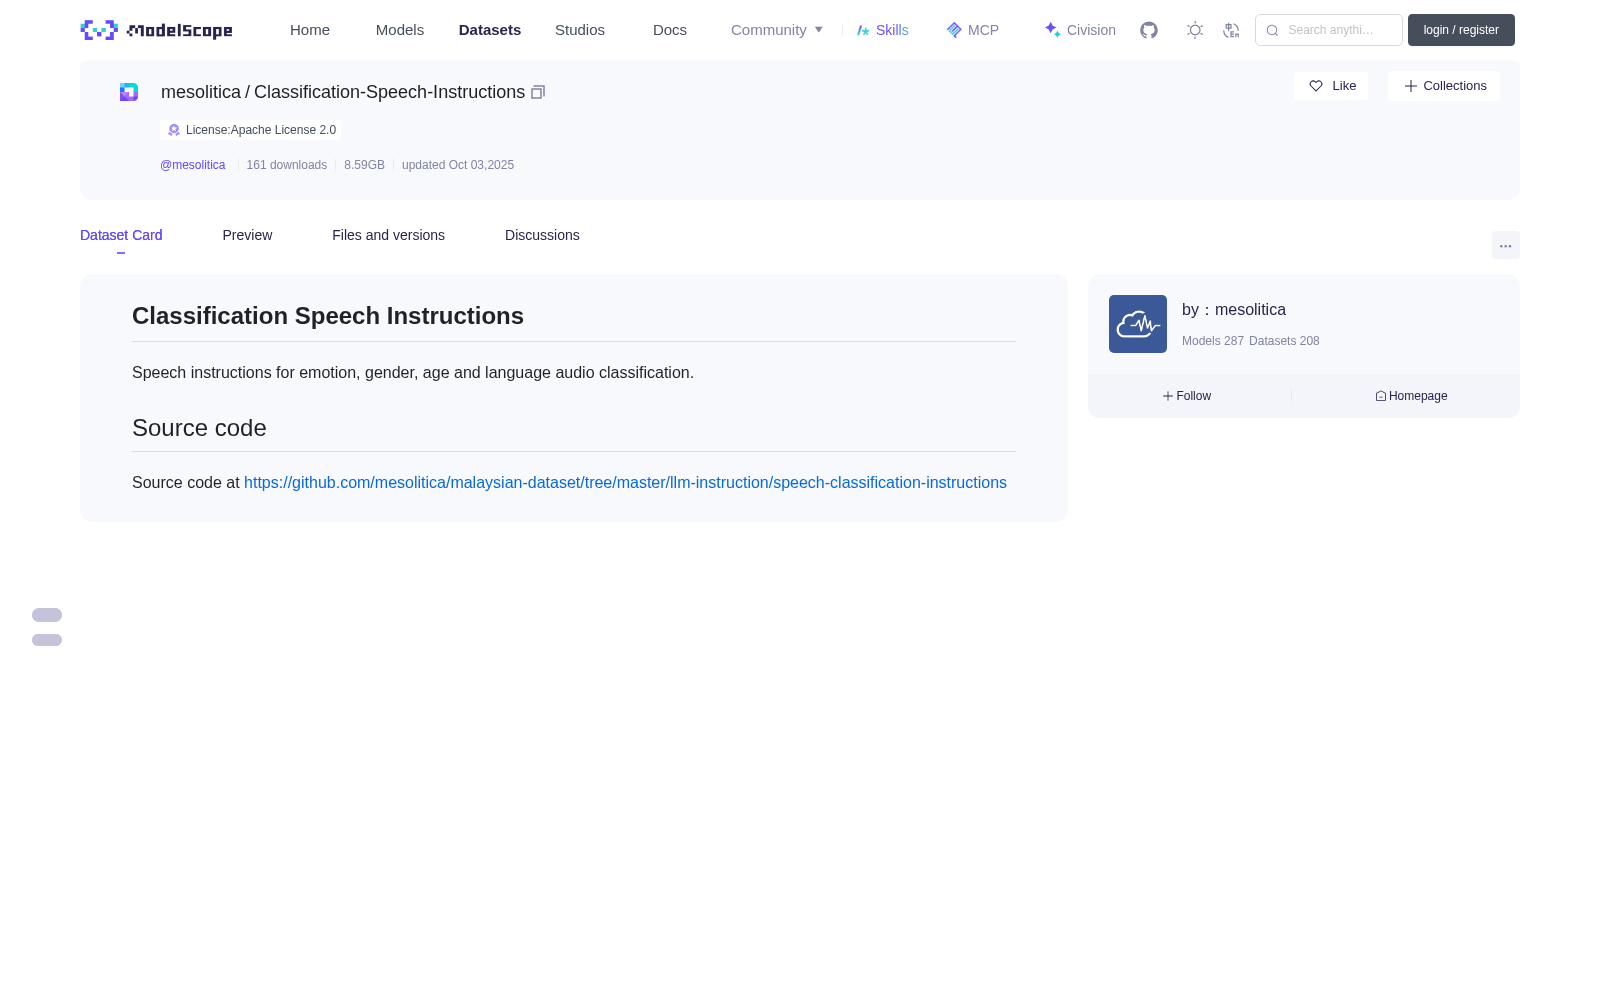Toggle the light/dark theme sun icon
Screen dimensions: 1600x1000
click(1195, 30)
